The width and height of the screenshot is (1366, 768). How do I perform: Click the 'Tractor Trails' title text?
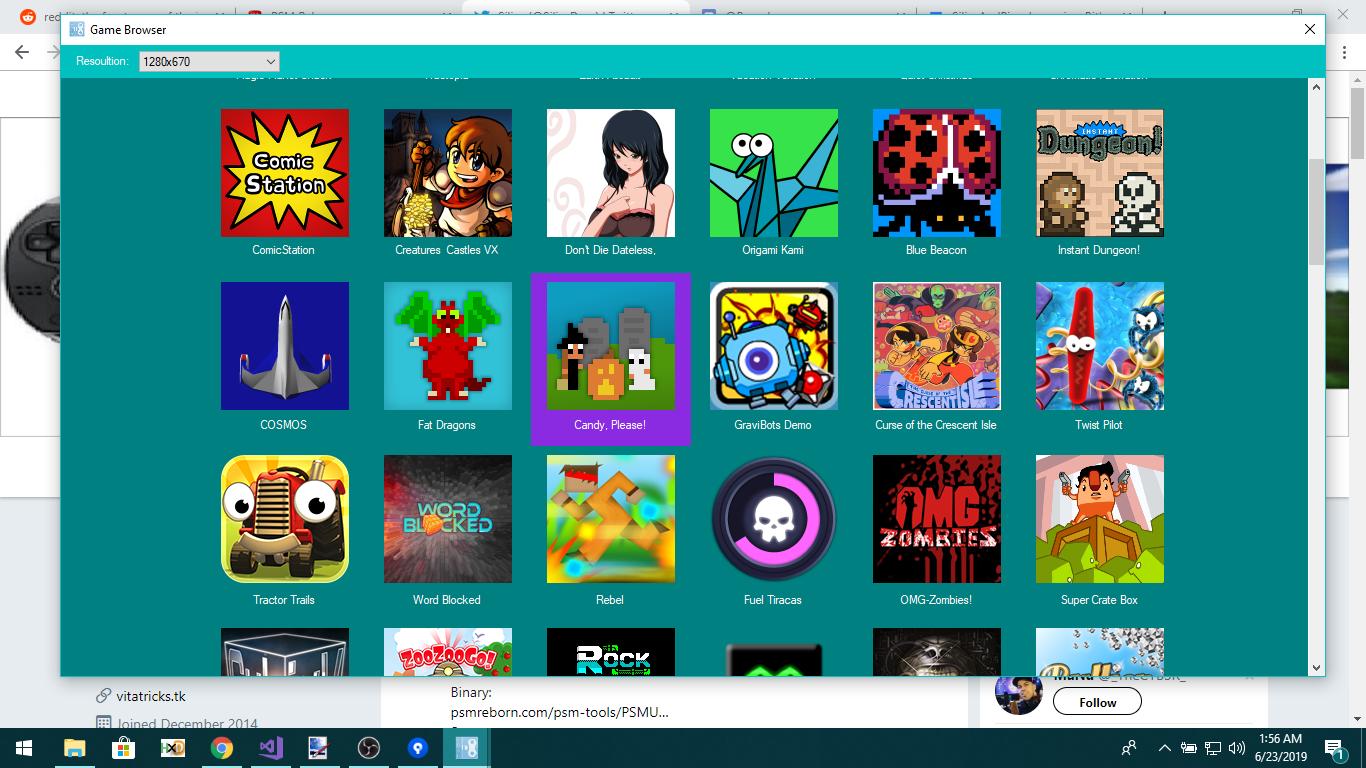[x=284, y=600]
